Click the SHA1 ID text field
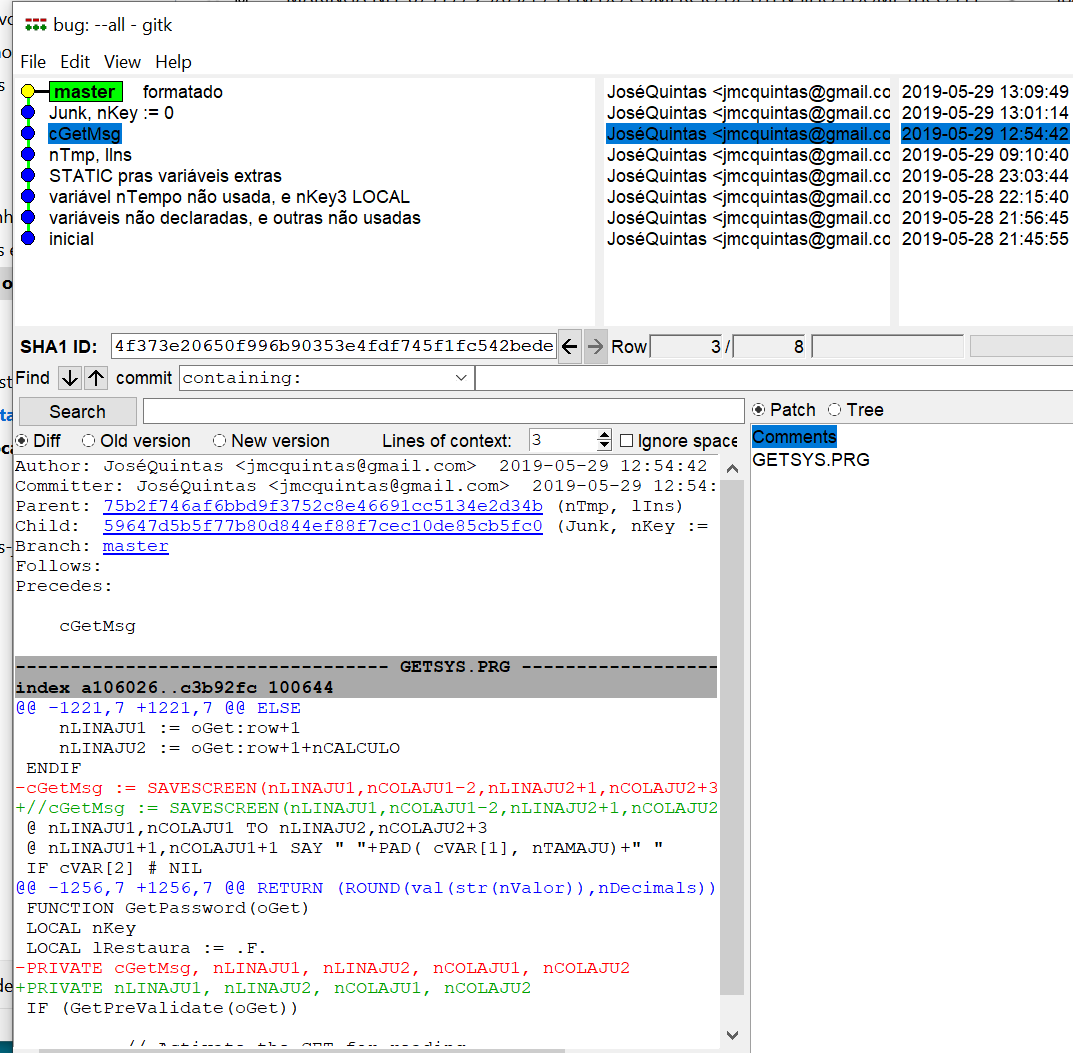Screen dimensions: 1073x1053 333,347
